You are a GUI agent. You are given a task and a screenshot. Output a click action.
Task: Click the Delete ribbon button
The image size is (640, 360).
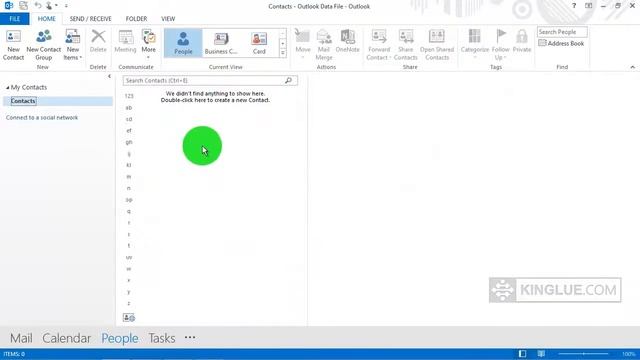[x=98, y=41]
